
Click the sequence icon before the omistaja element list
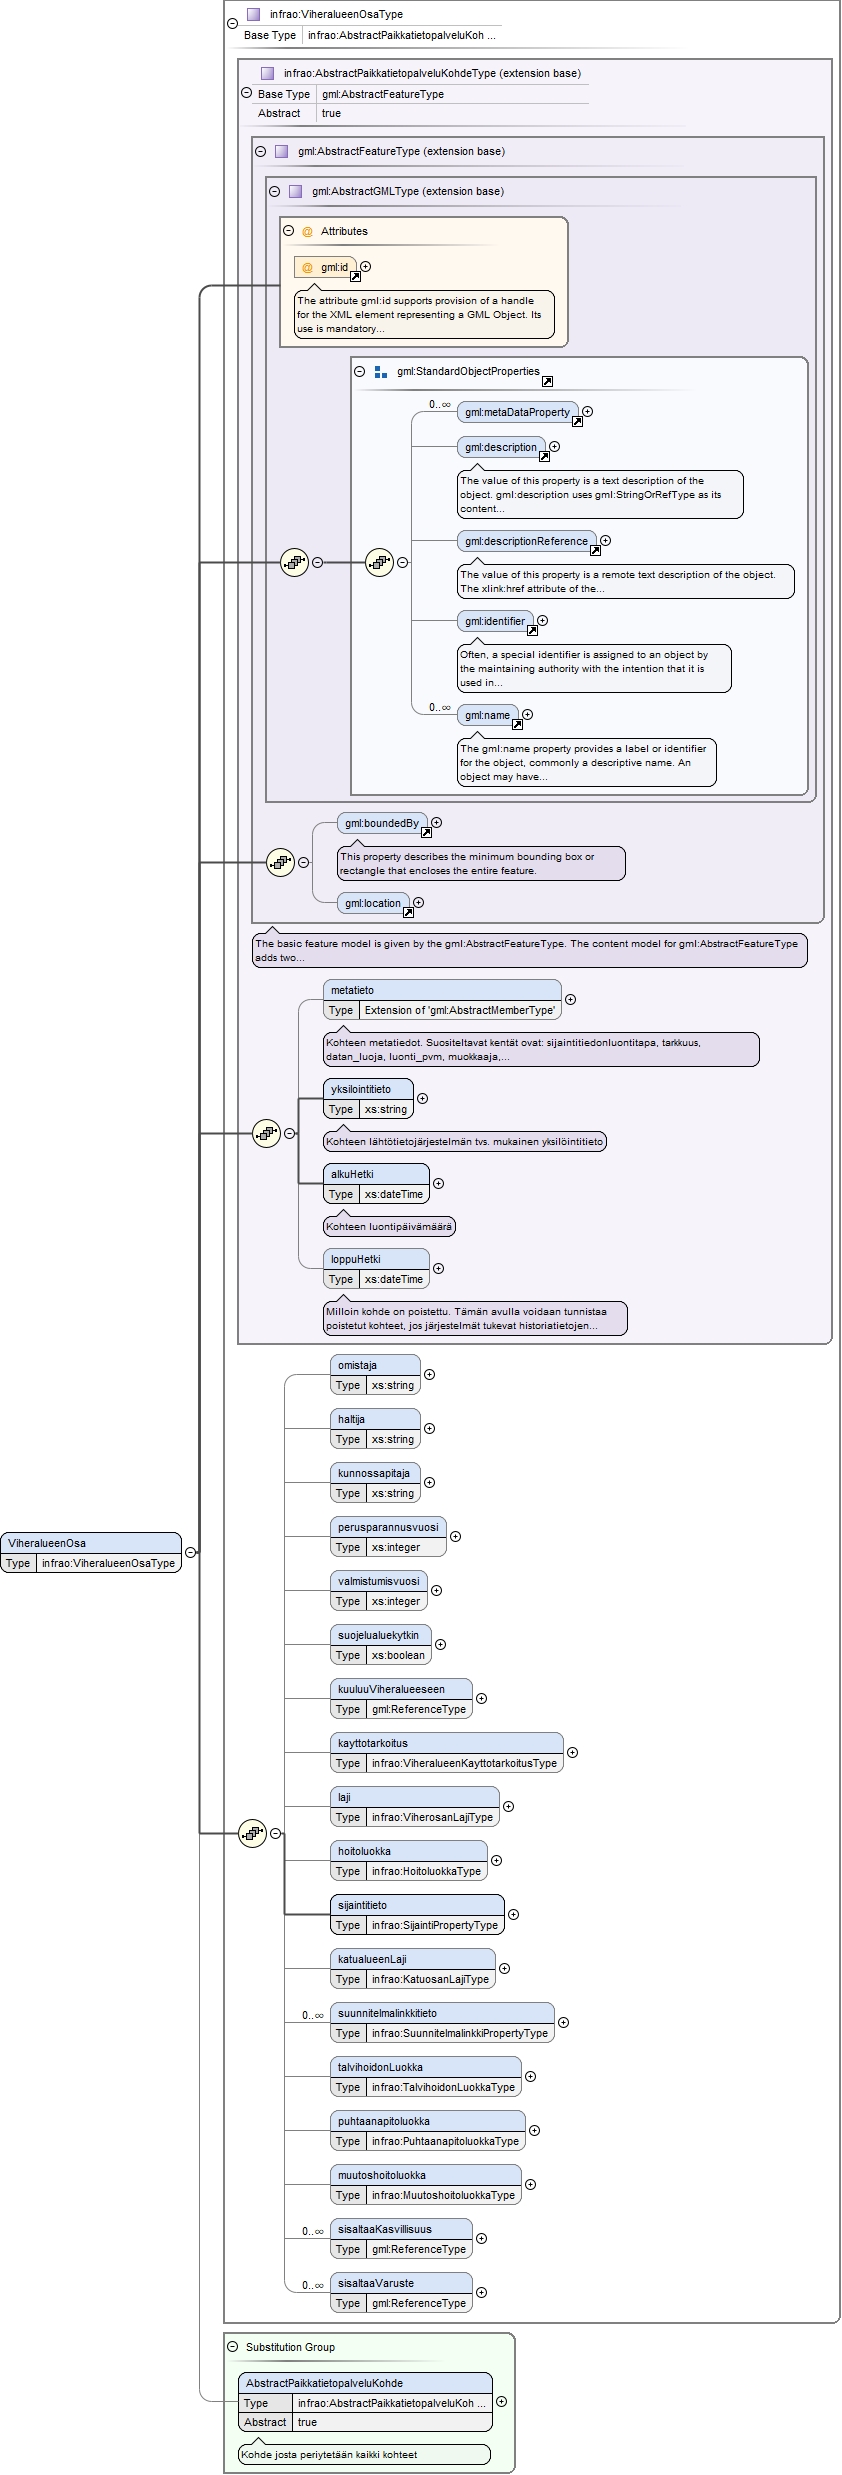[252, 1833]
